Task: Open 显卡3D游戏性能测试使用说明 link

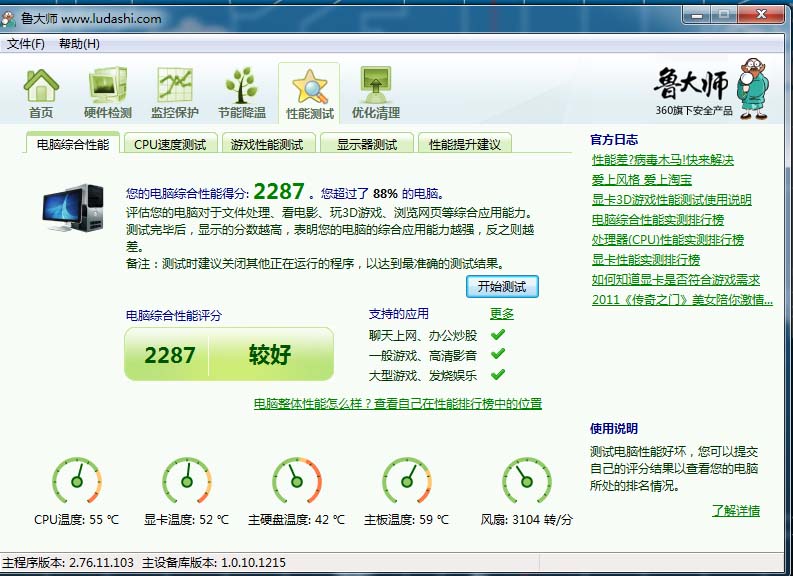Action: coord(671,200)
